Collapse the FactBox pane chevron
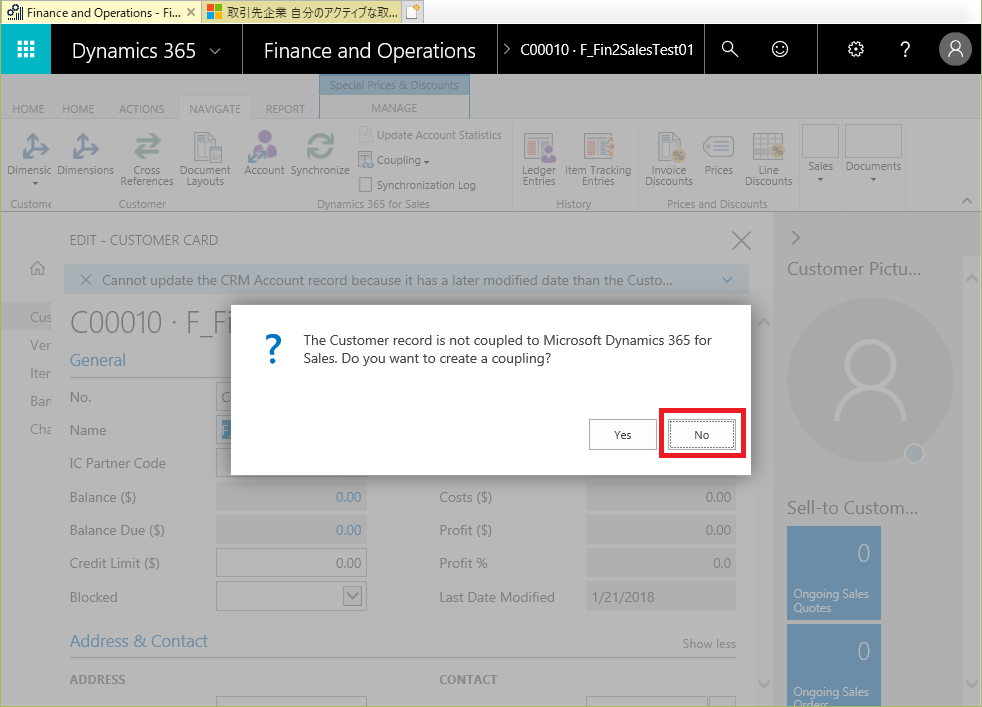Image resolution: width=982 pixels, height=707 pixels. coord(795,238)
